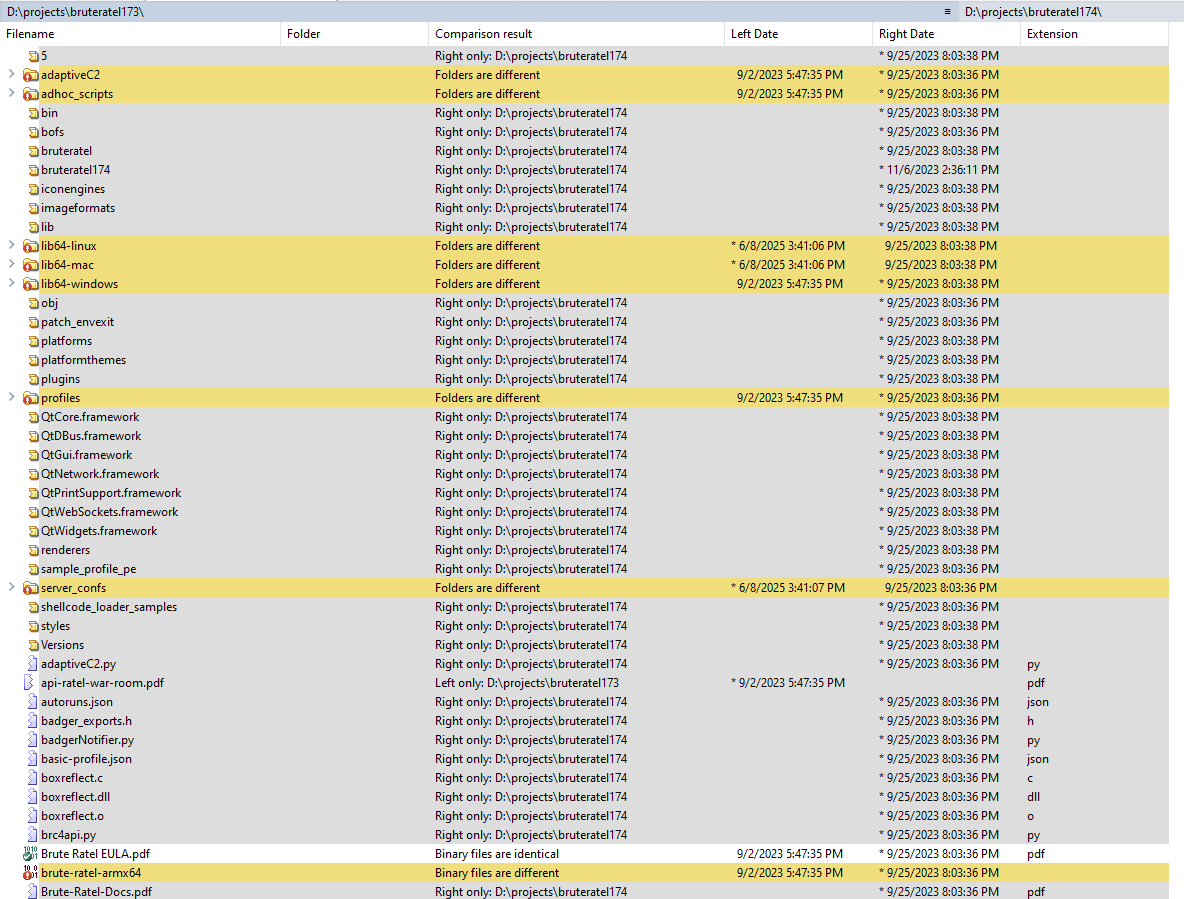Expand the lib64-windows folder
The height and width of the screenshot is (899, 1184).
(x=11, y=283)
